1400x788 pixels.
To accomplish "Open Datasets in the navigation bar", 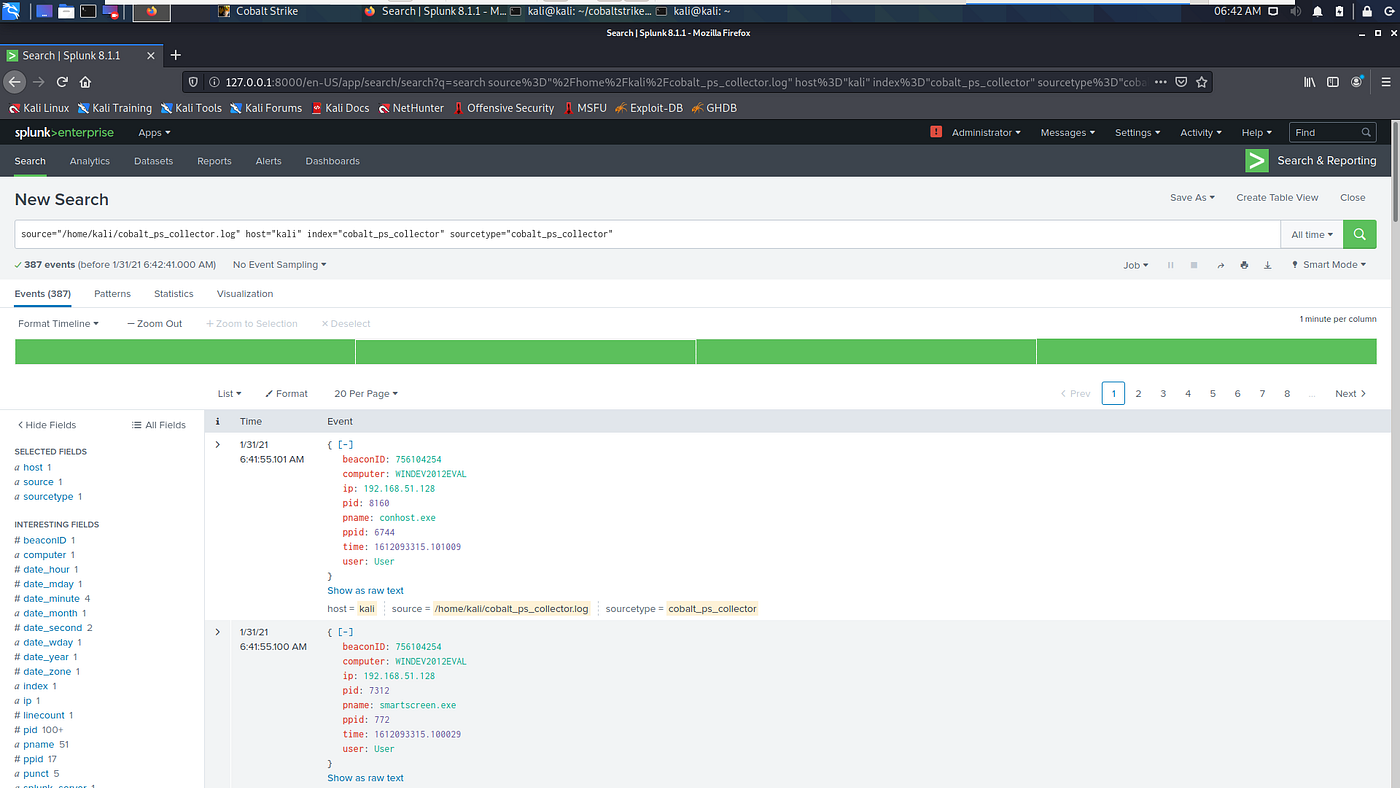I will 153,161.
